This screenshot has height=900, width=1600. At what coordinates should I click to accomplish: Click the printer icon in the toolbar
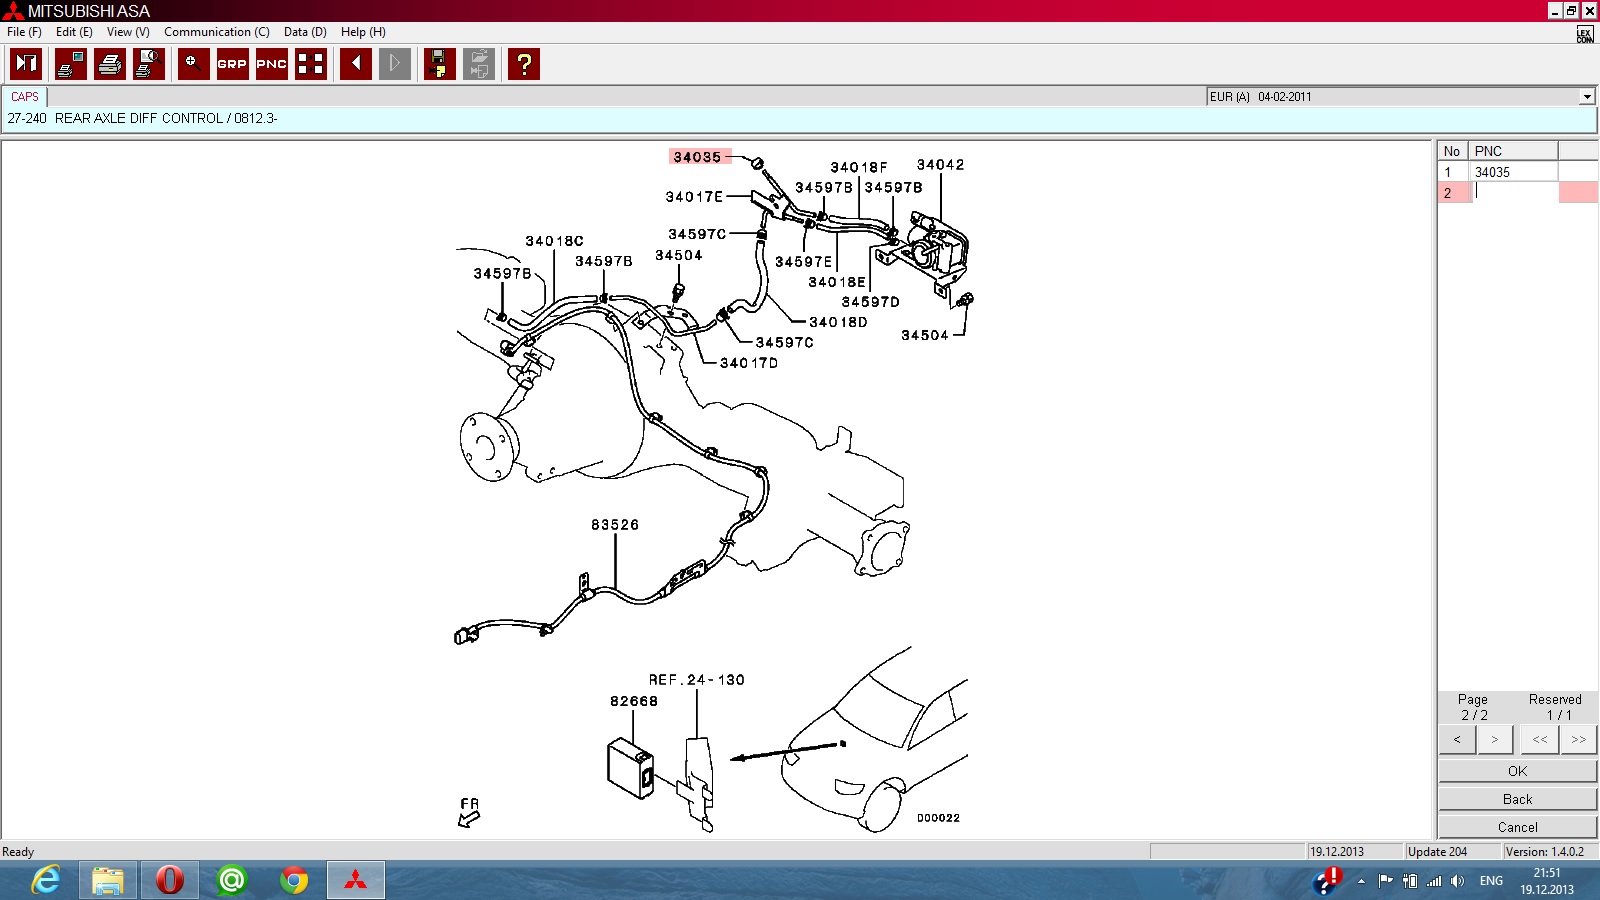(109, 64)
